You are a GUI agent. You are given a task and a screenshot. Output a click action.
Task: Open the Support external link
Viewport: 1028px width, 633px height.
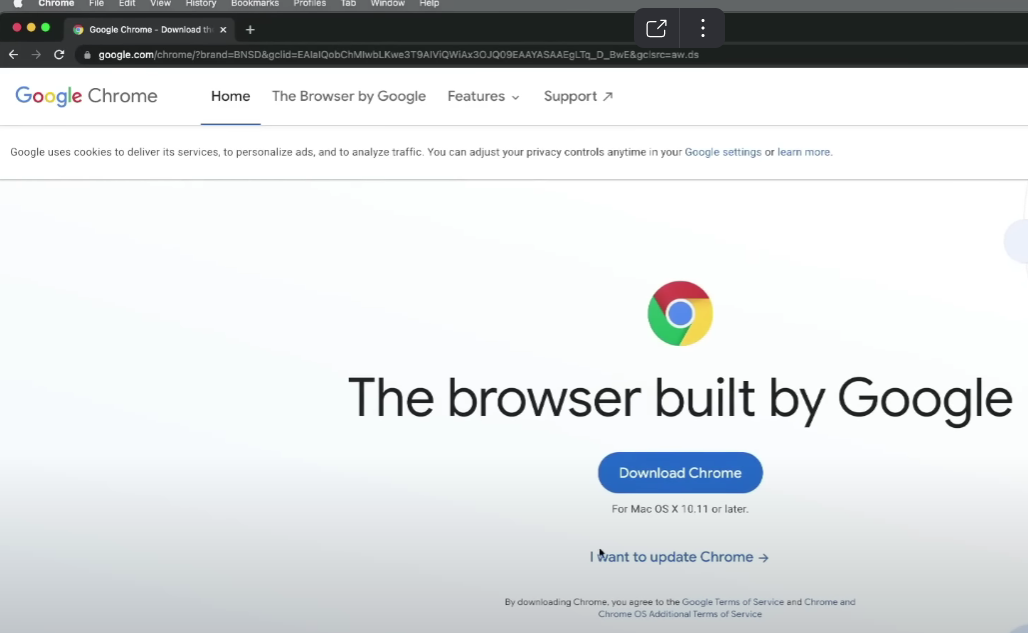pyautogui.click(x=578, y=96)
